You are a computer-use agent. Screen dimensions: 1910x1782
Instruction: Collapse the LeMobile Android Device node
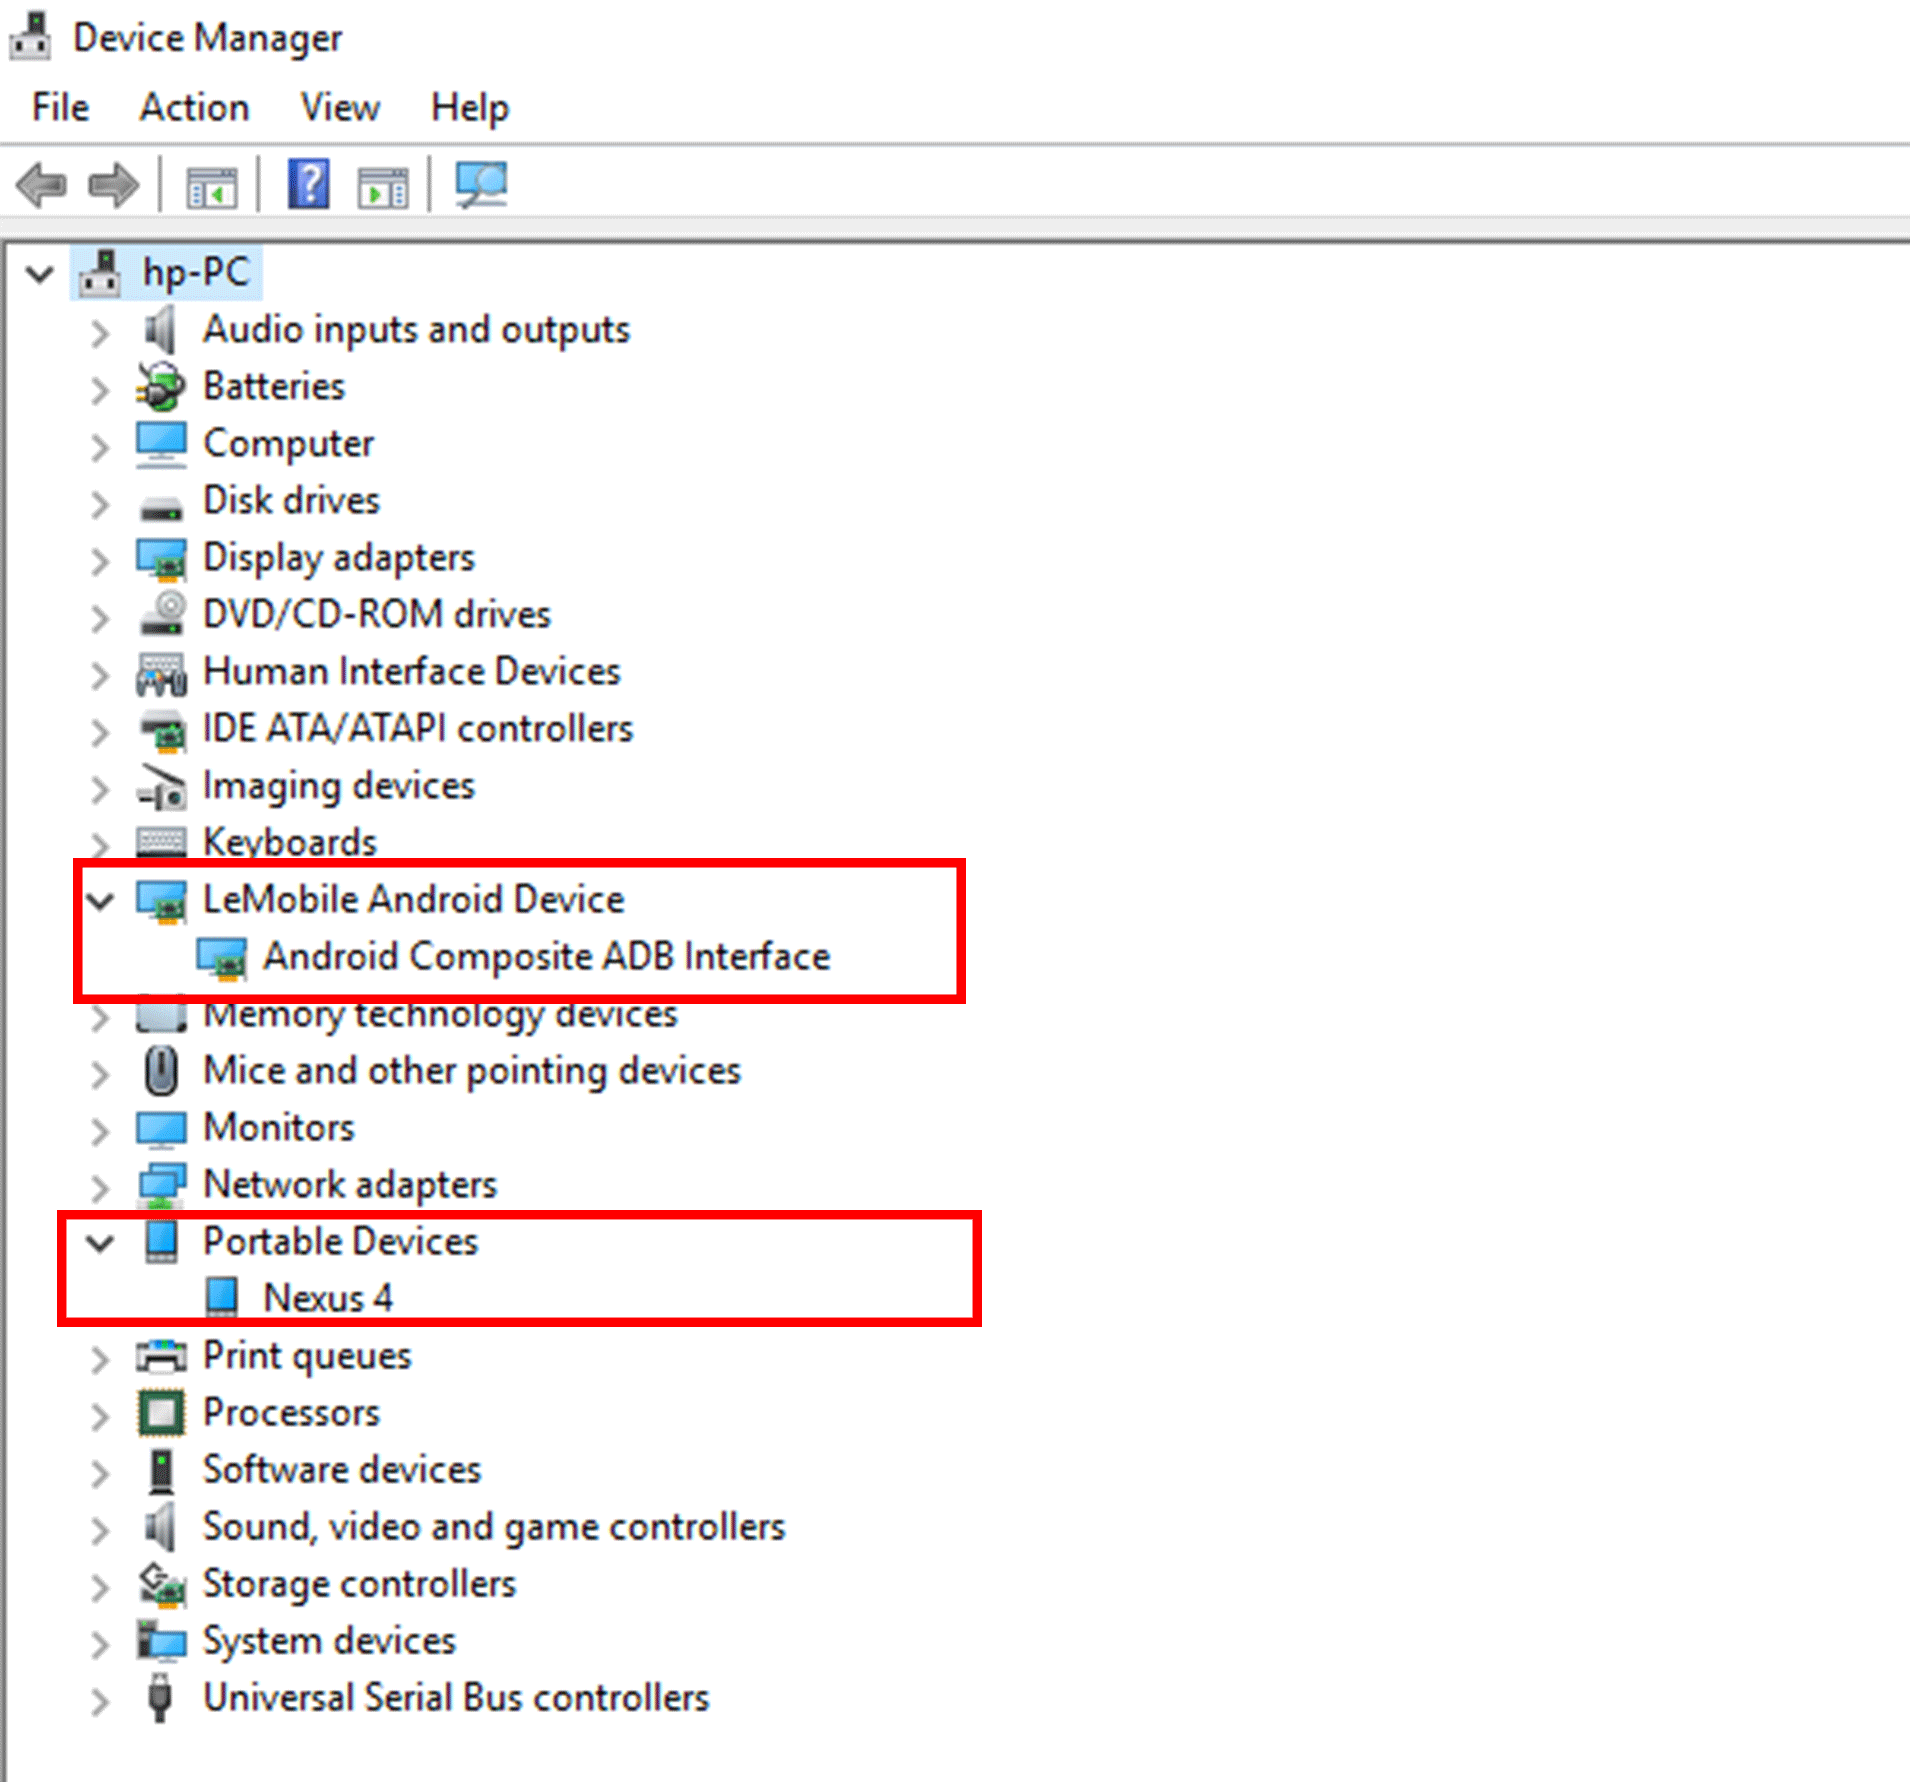(x=99, y=901)
